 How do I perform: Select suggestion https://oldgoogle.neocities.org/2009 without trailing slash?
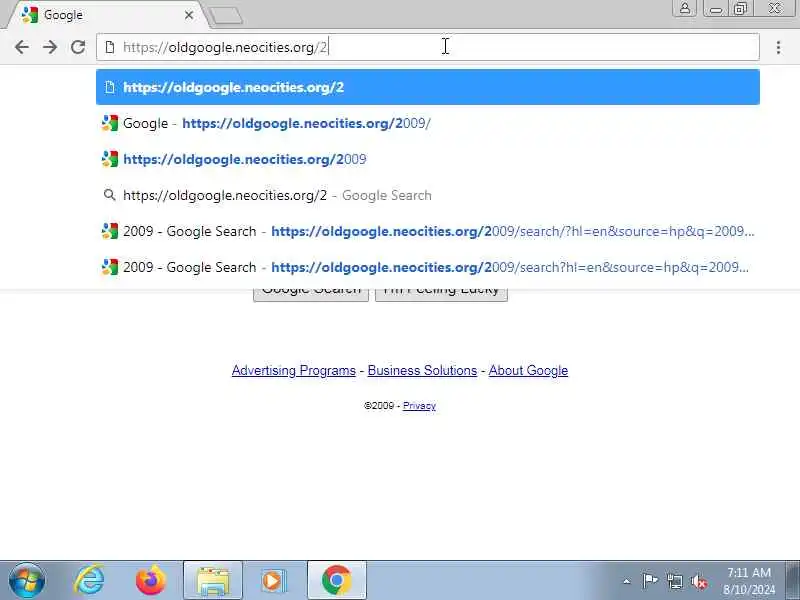(x=428, y=159)
